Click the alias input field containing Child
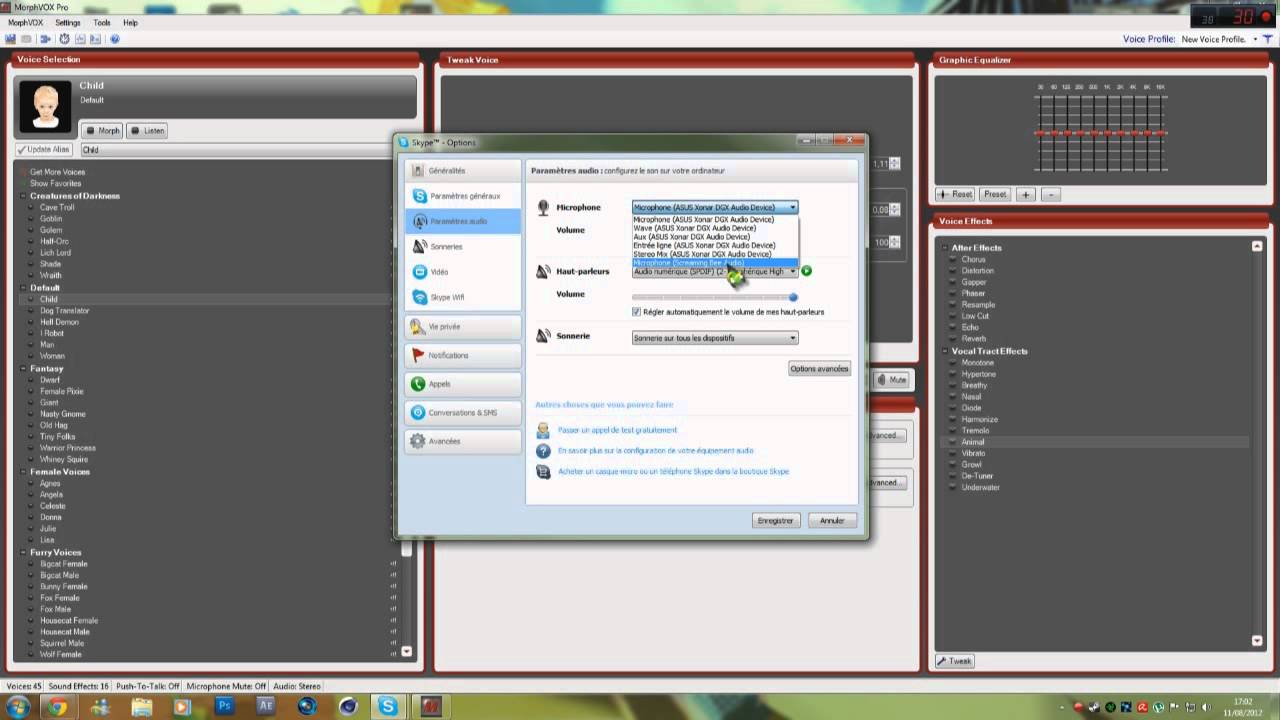 (248, 150)
